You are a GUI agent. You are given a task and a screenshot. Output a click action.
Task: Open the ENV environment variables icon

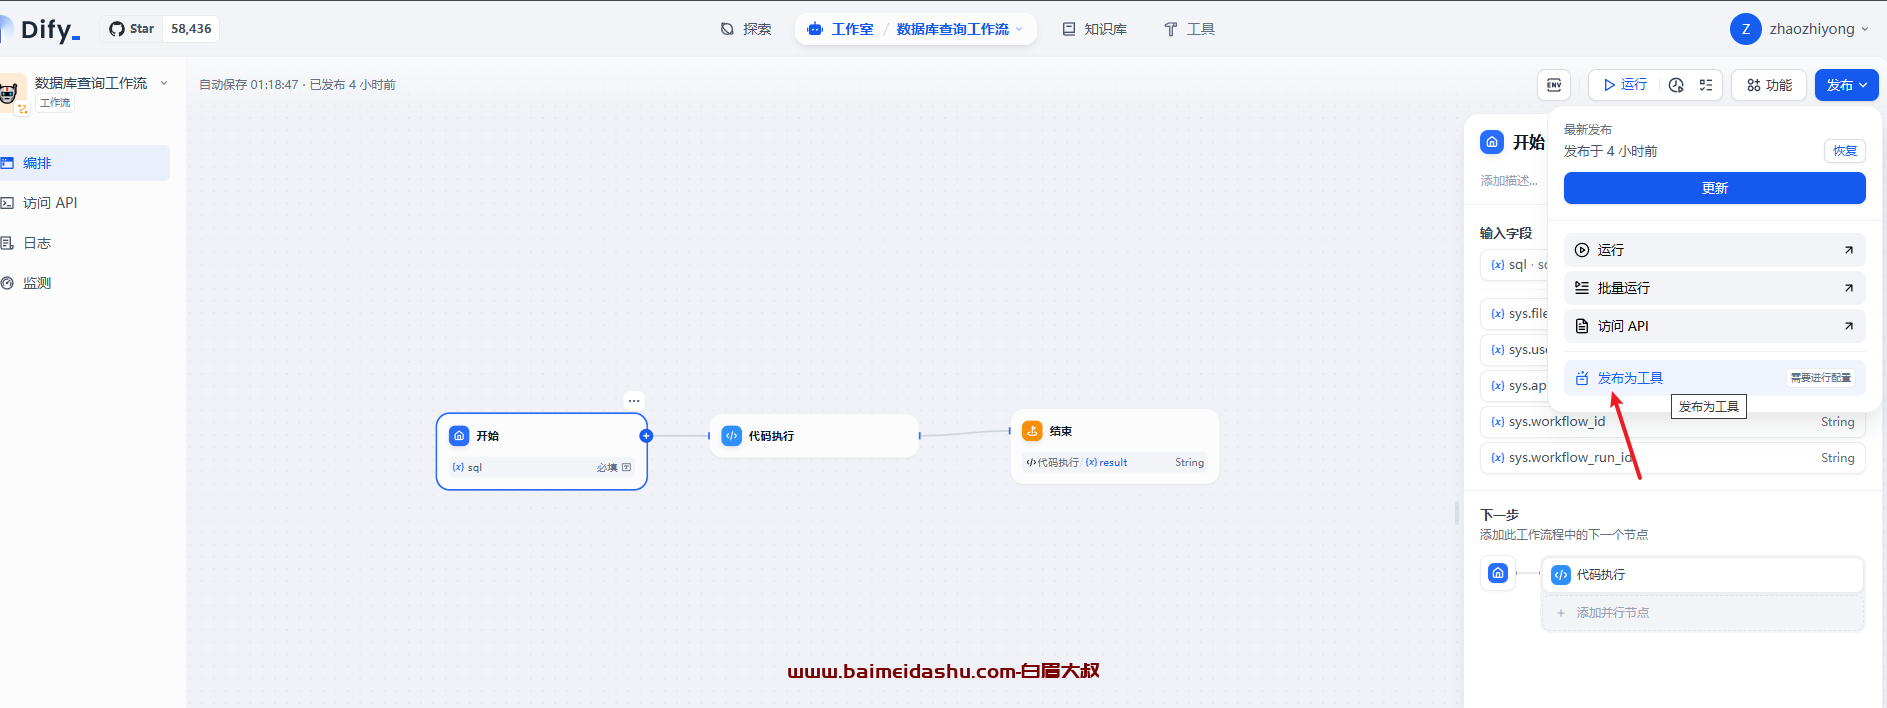(x=1553, y=85)
